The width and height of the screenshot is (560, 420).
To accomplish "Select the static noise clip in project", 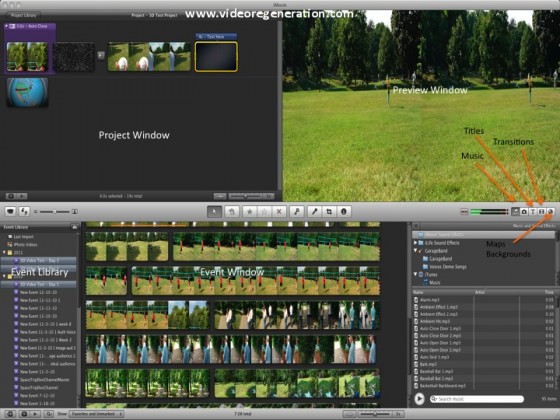I will coord(74,56).
